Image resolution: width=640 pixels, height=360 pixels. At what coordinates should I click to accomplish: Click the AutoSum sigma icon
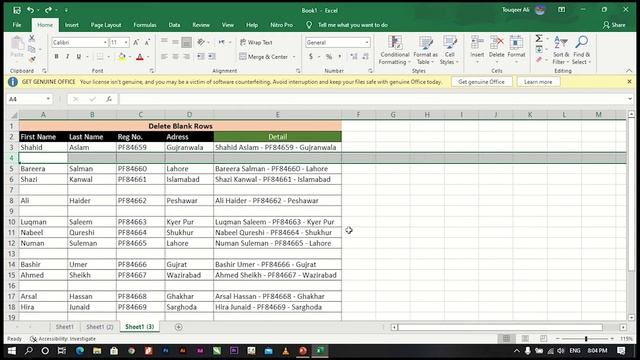tap(539, 38)
